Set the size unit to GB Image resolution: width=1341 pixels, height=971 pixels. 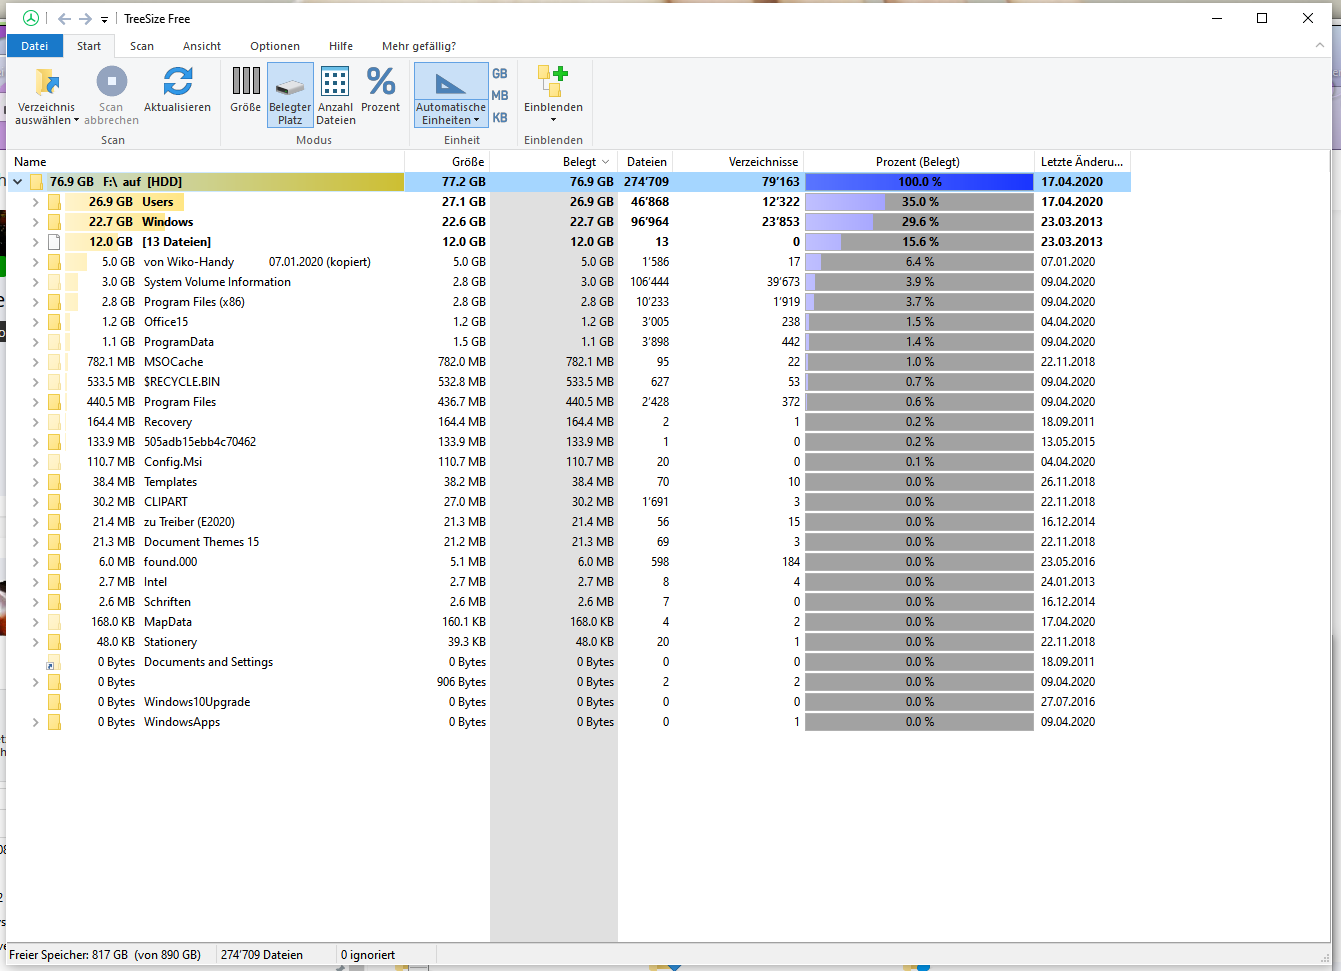(500, 74)
